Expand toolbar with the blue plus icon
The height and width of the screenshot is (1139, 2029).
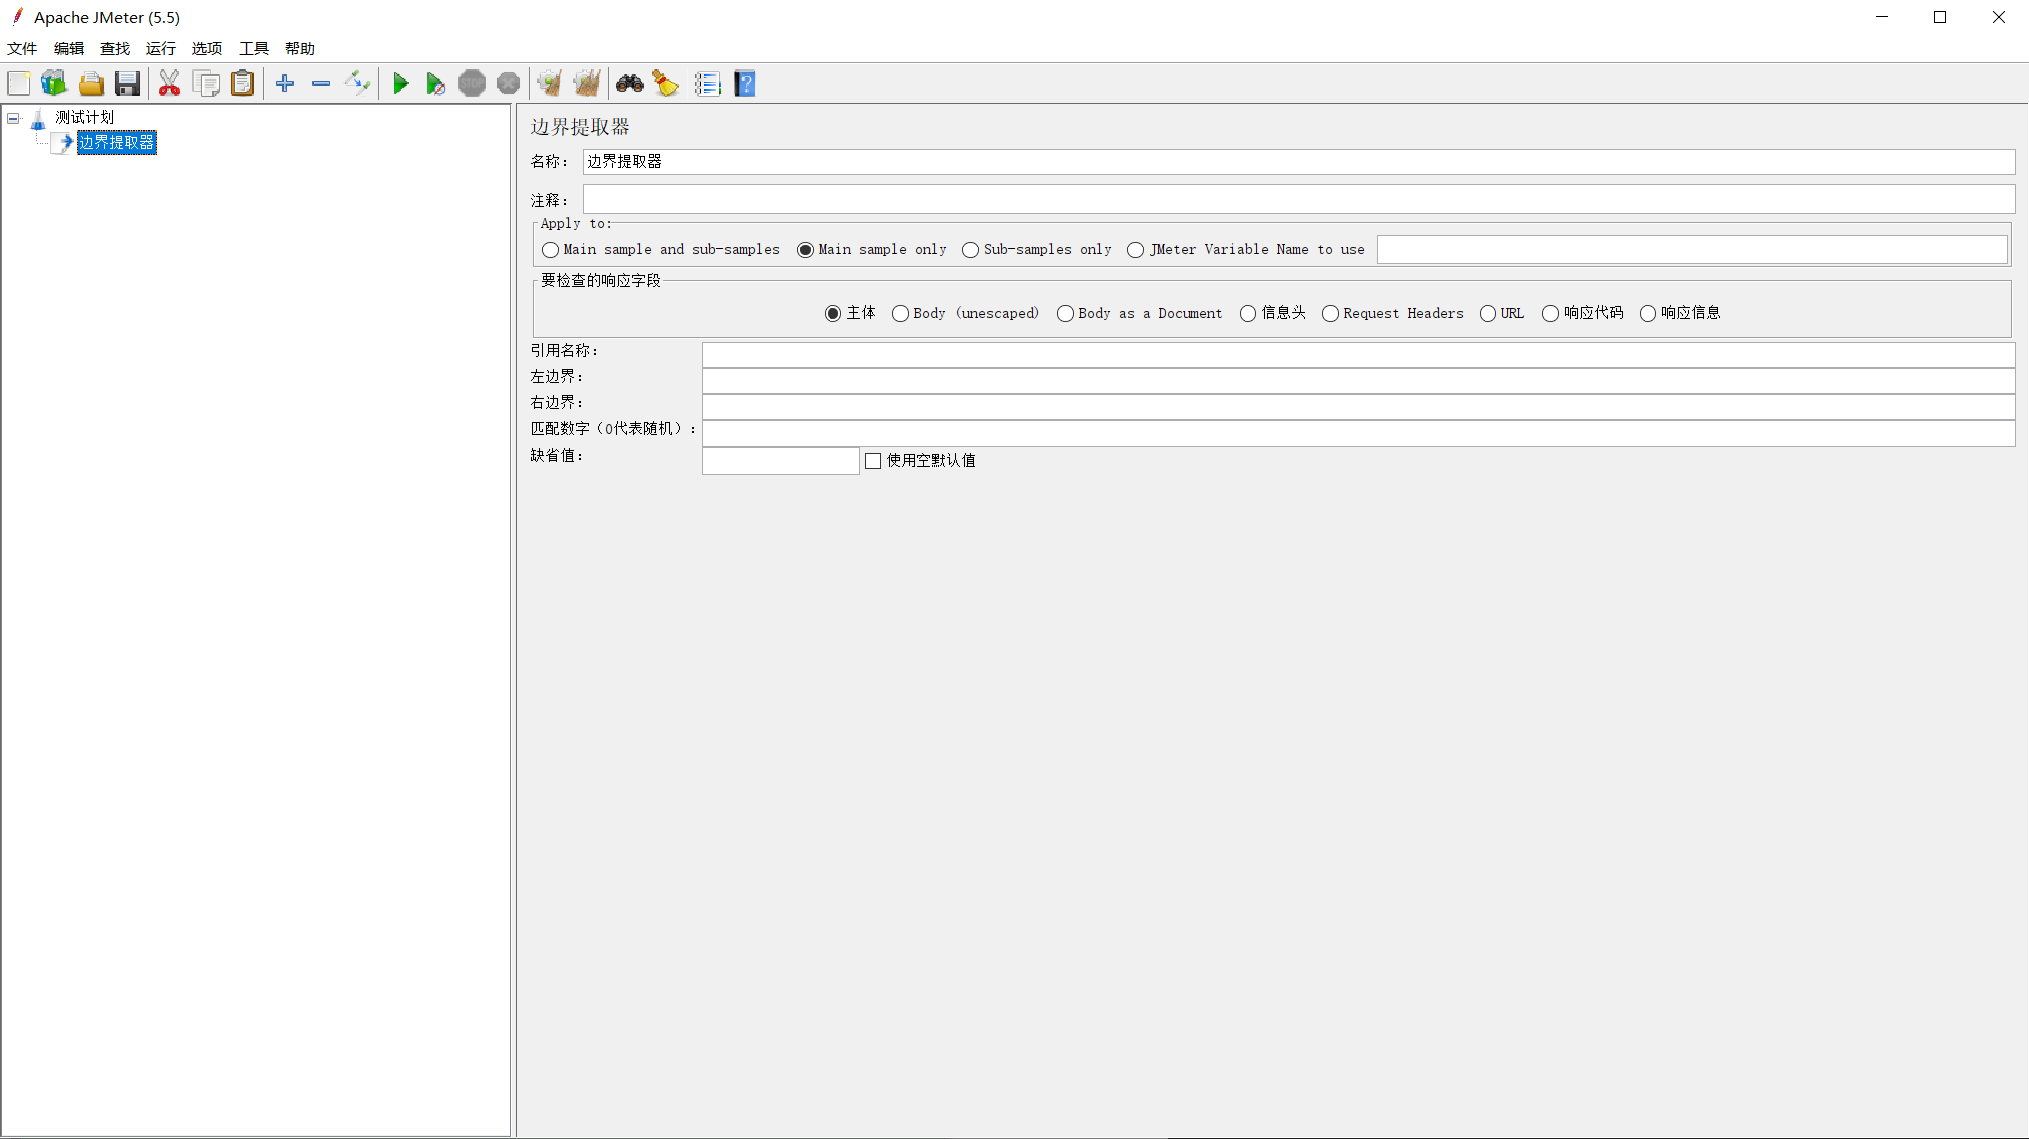coord(285,84)
